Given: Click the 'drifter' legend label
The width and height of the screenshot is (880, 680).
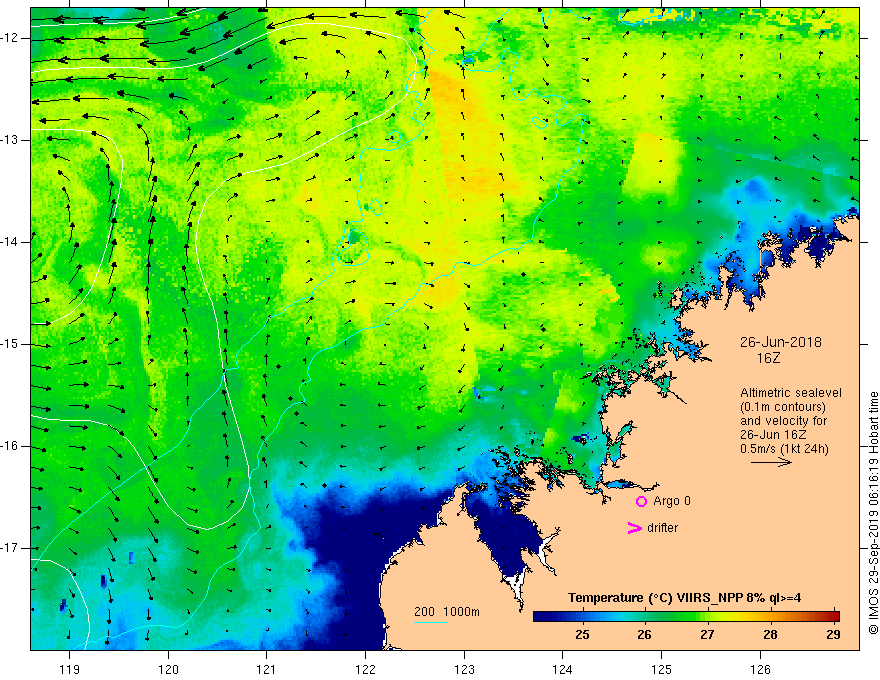Looking at the screenshot, I should (662, 528).
